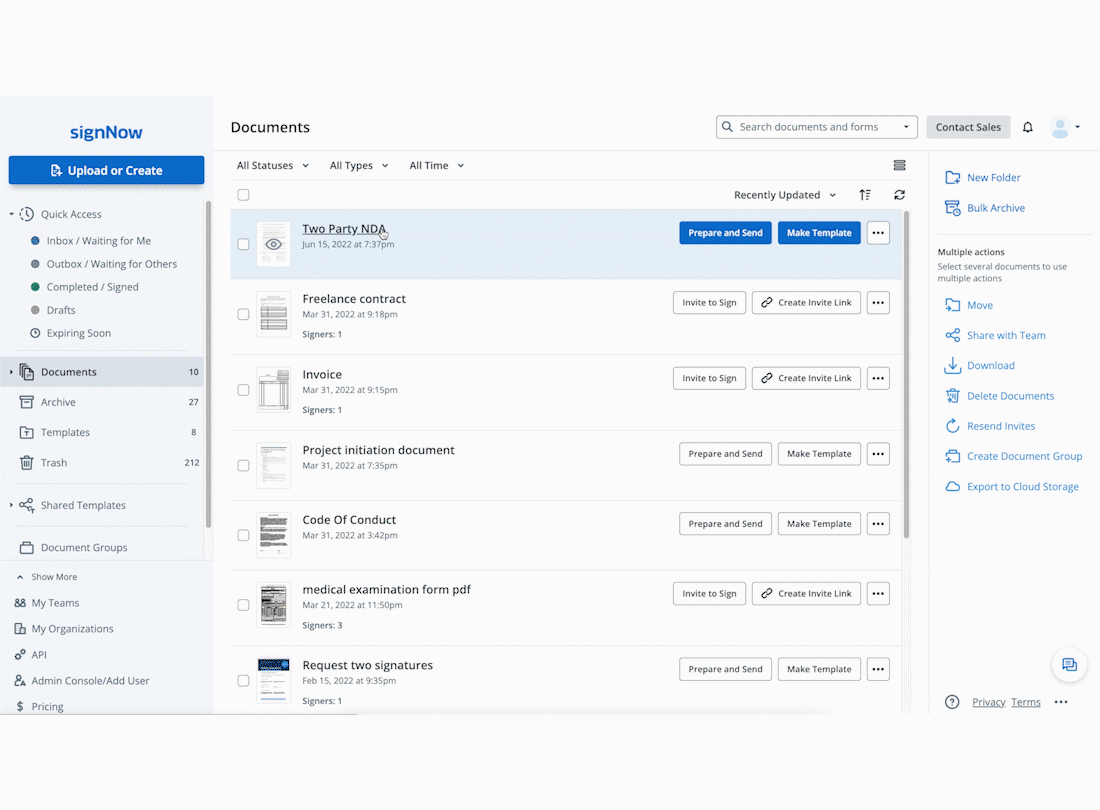The width and height of the screenshot is (1100, 810).
Task: Open the live chat bubble
Action: (1069, 665)
